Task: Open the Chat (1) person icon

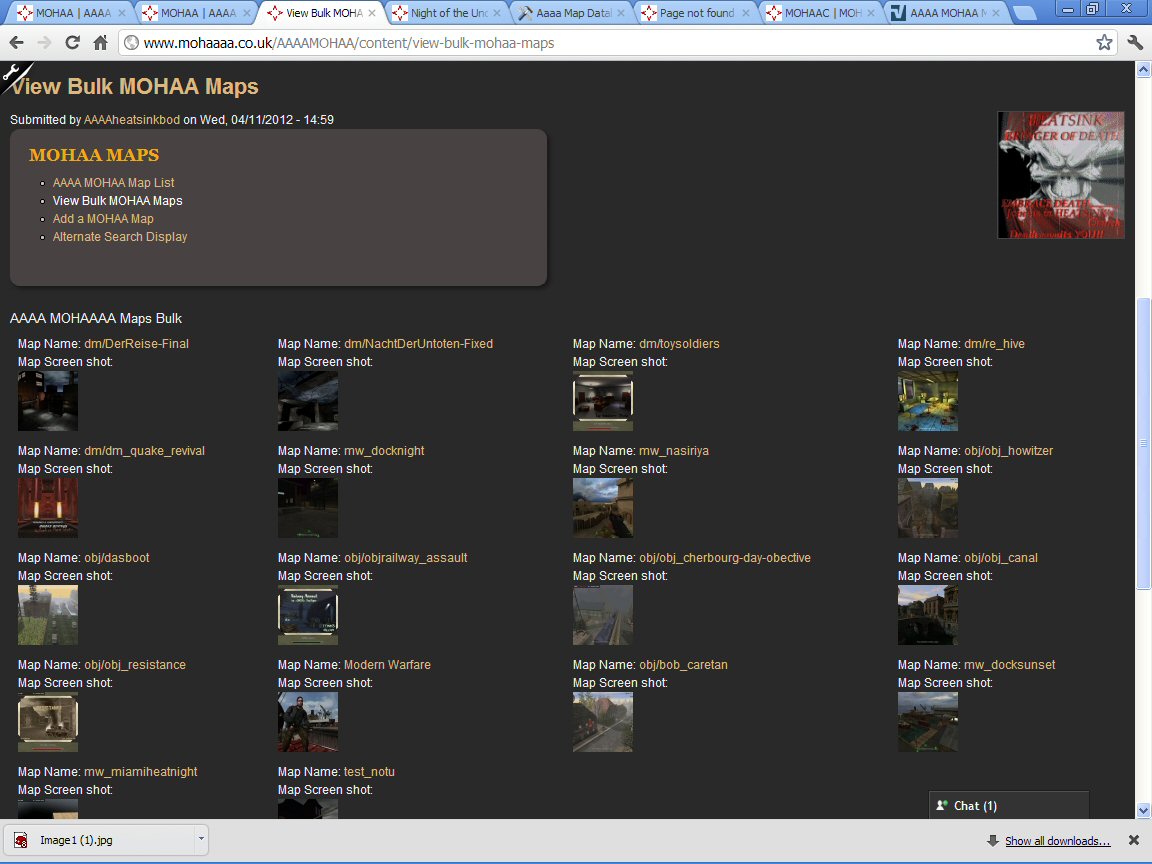Action: point(942,805)
